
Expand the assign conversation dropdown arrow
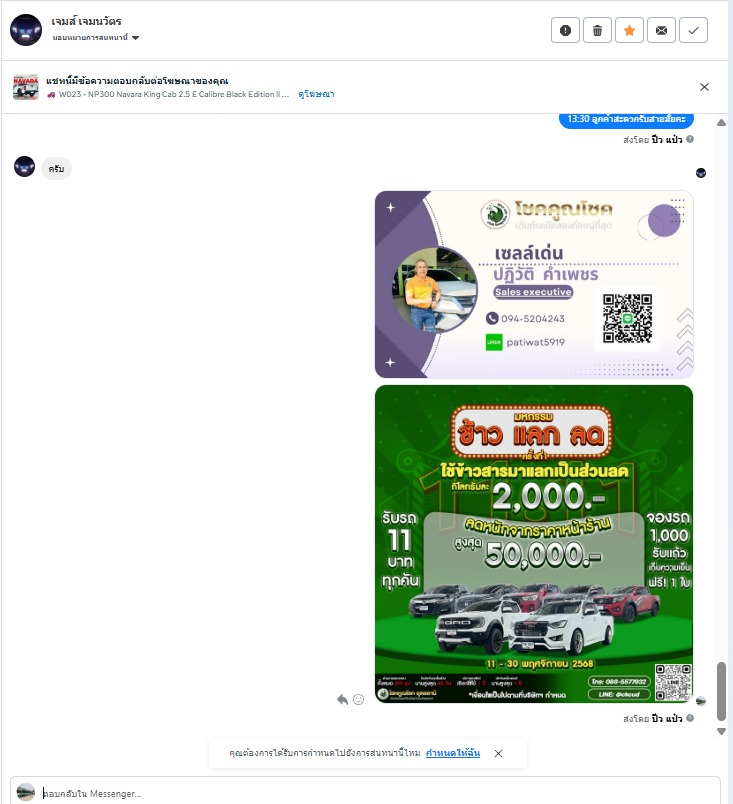(x=135, y=37)
